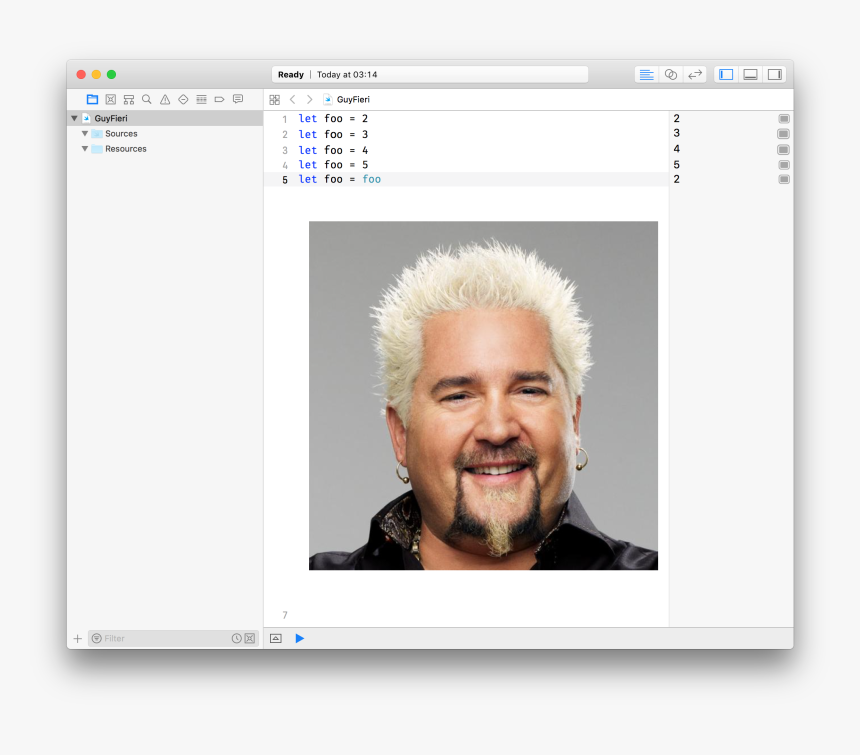This screenshot has height=755, width=860.
Task: Filter by source control status icon
Action: 250,639
